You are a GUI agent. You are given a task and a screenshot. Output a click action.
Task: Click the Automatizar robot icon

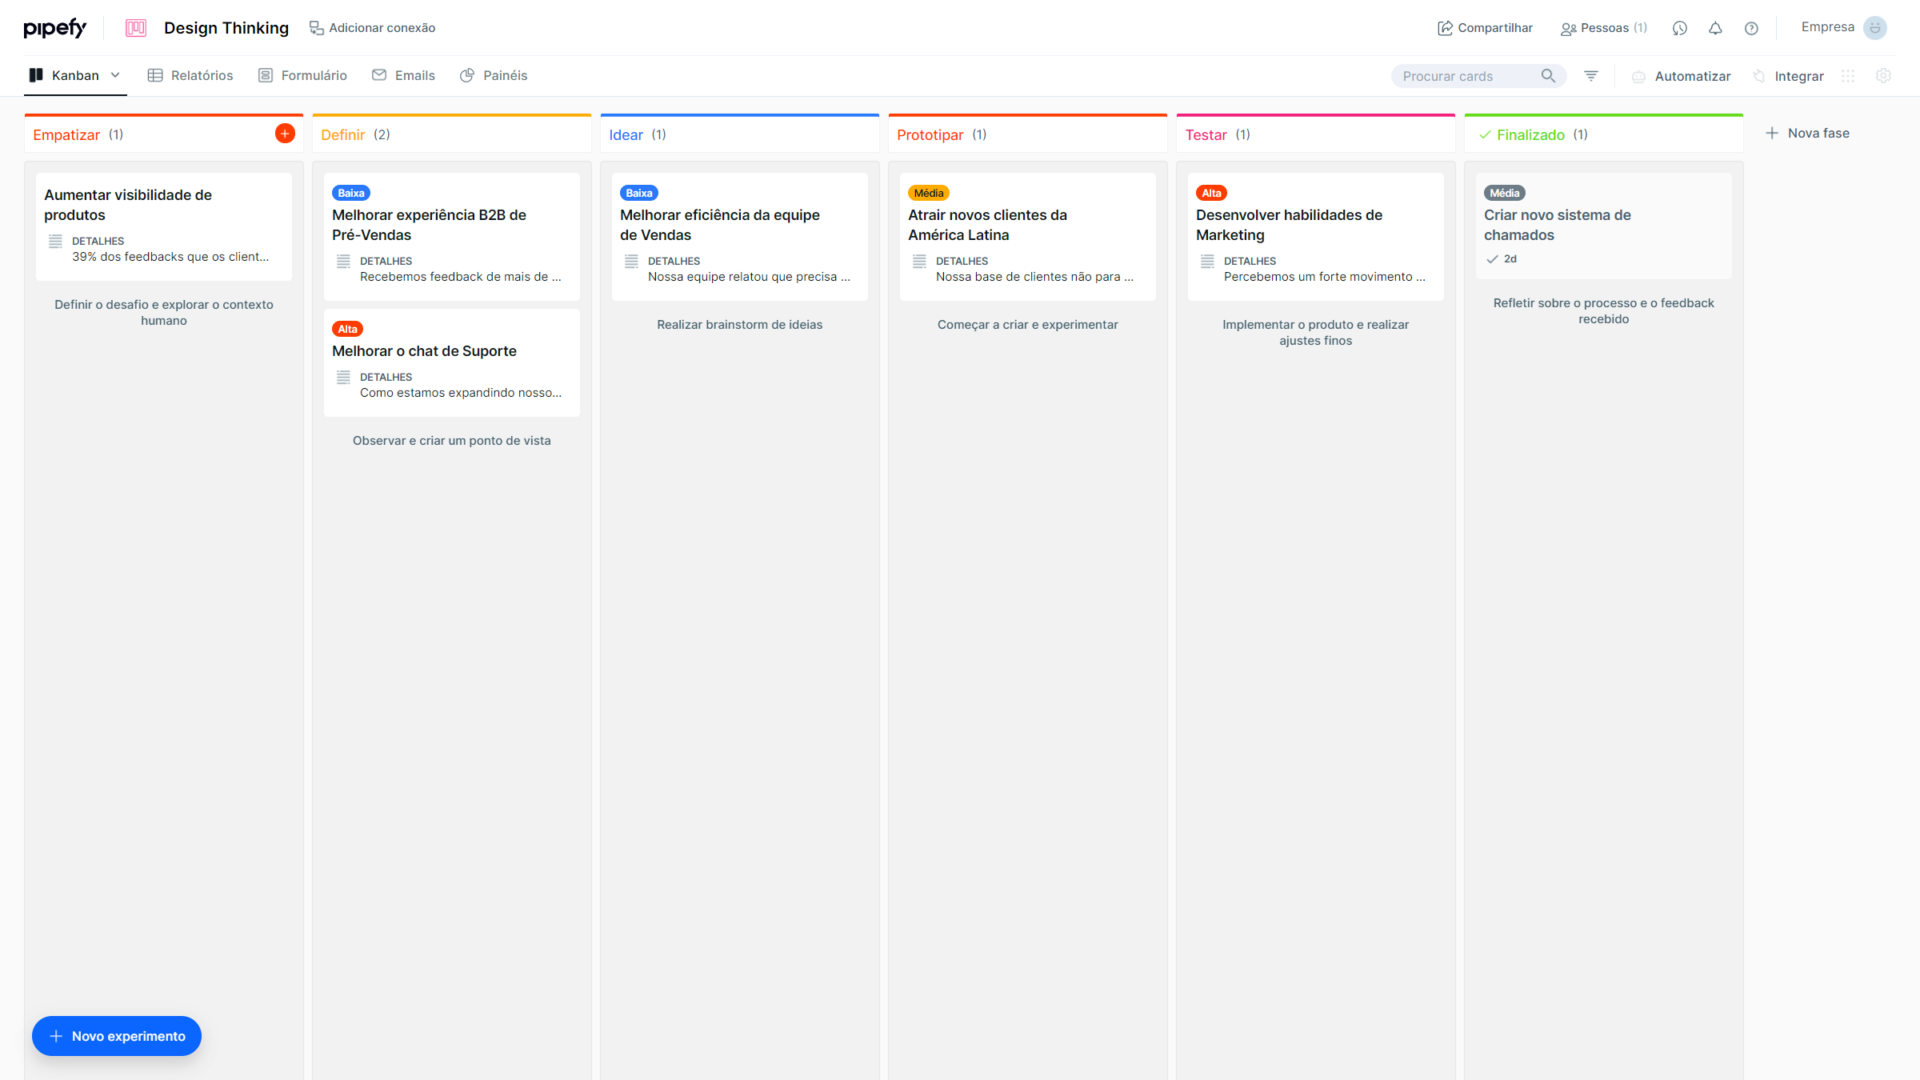pyautogui.click(x=1638, y=76)
